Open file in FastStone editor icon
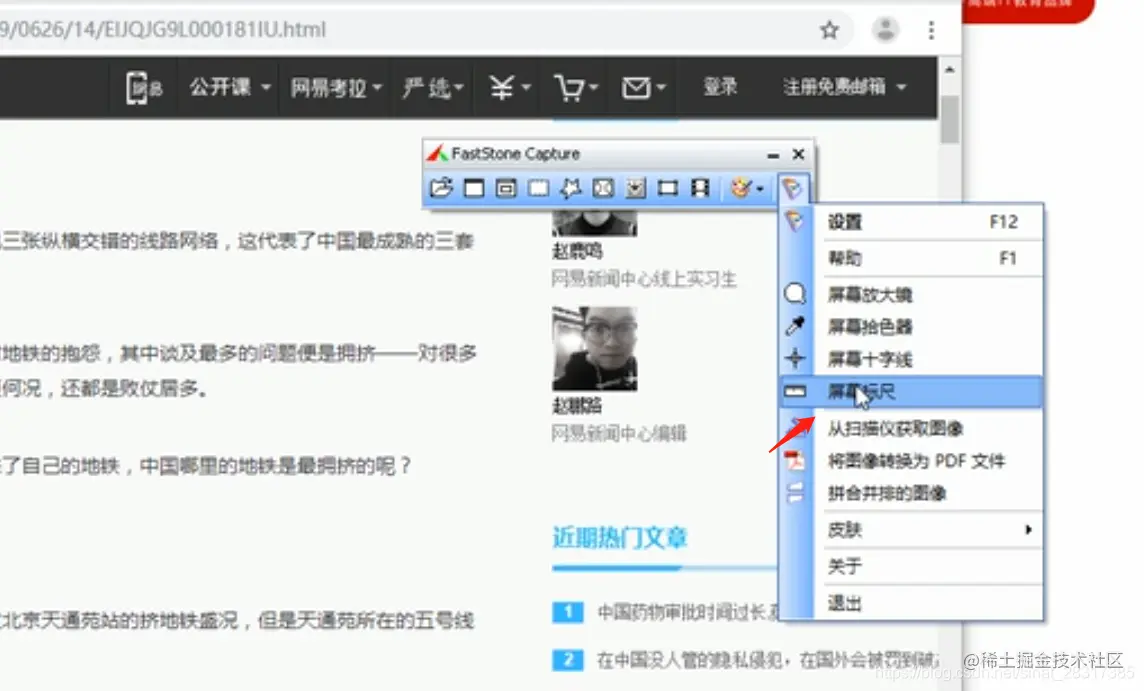The image size is (1144, 691). (x=441, y=188)
